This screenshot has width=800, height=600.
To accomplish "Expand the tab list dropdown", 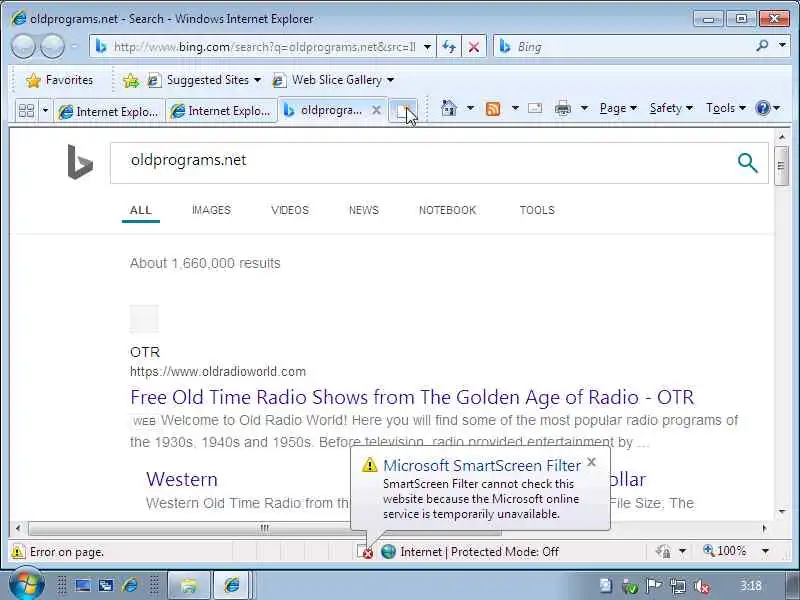I will tap(45, 110).
